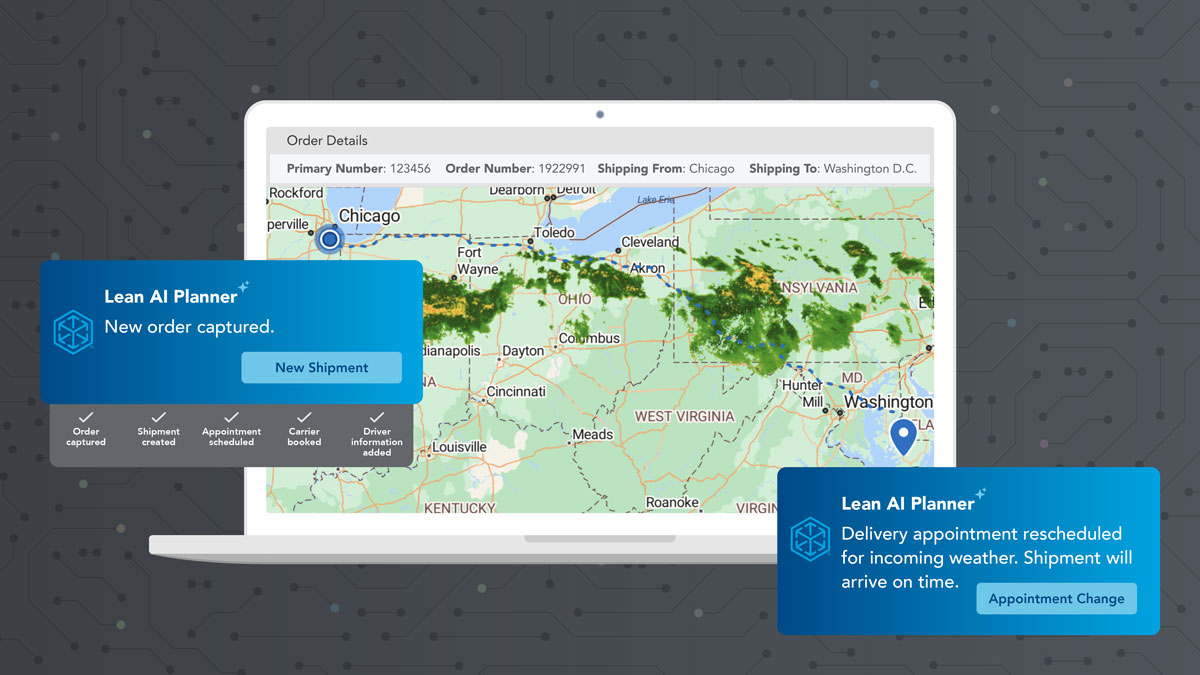Image resolution: width=1200 pixels, height=675 pixels.
Task: Click Shipping To: Washington D.C.
Action: [x=833, y=168]
